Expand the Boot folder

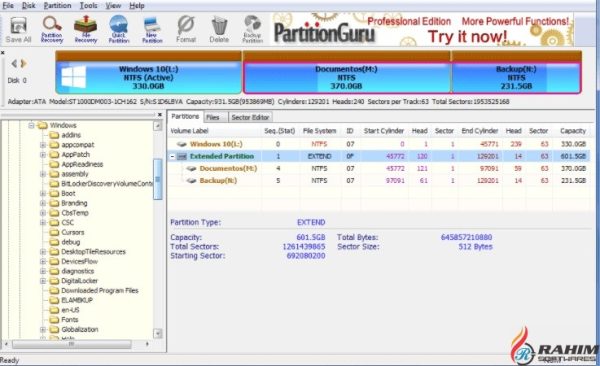coord(43,193)
